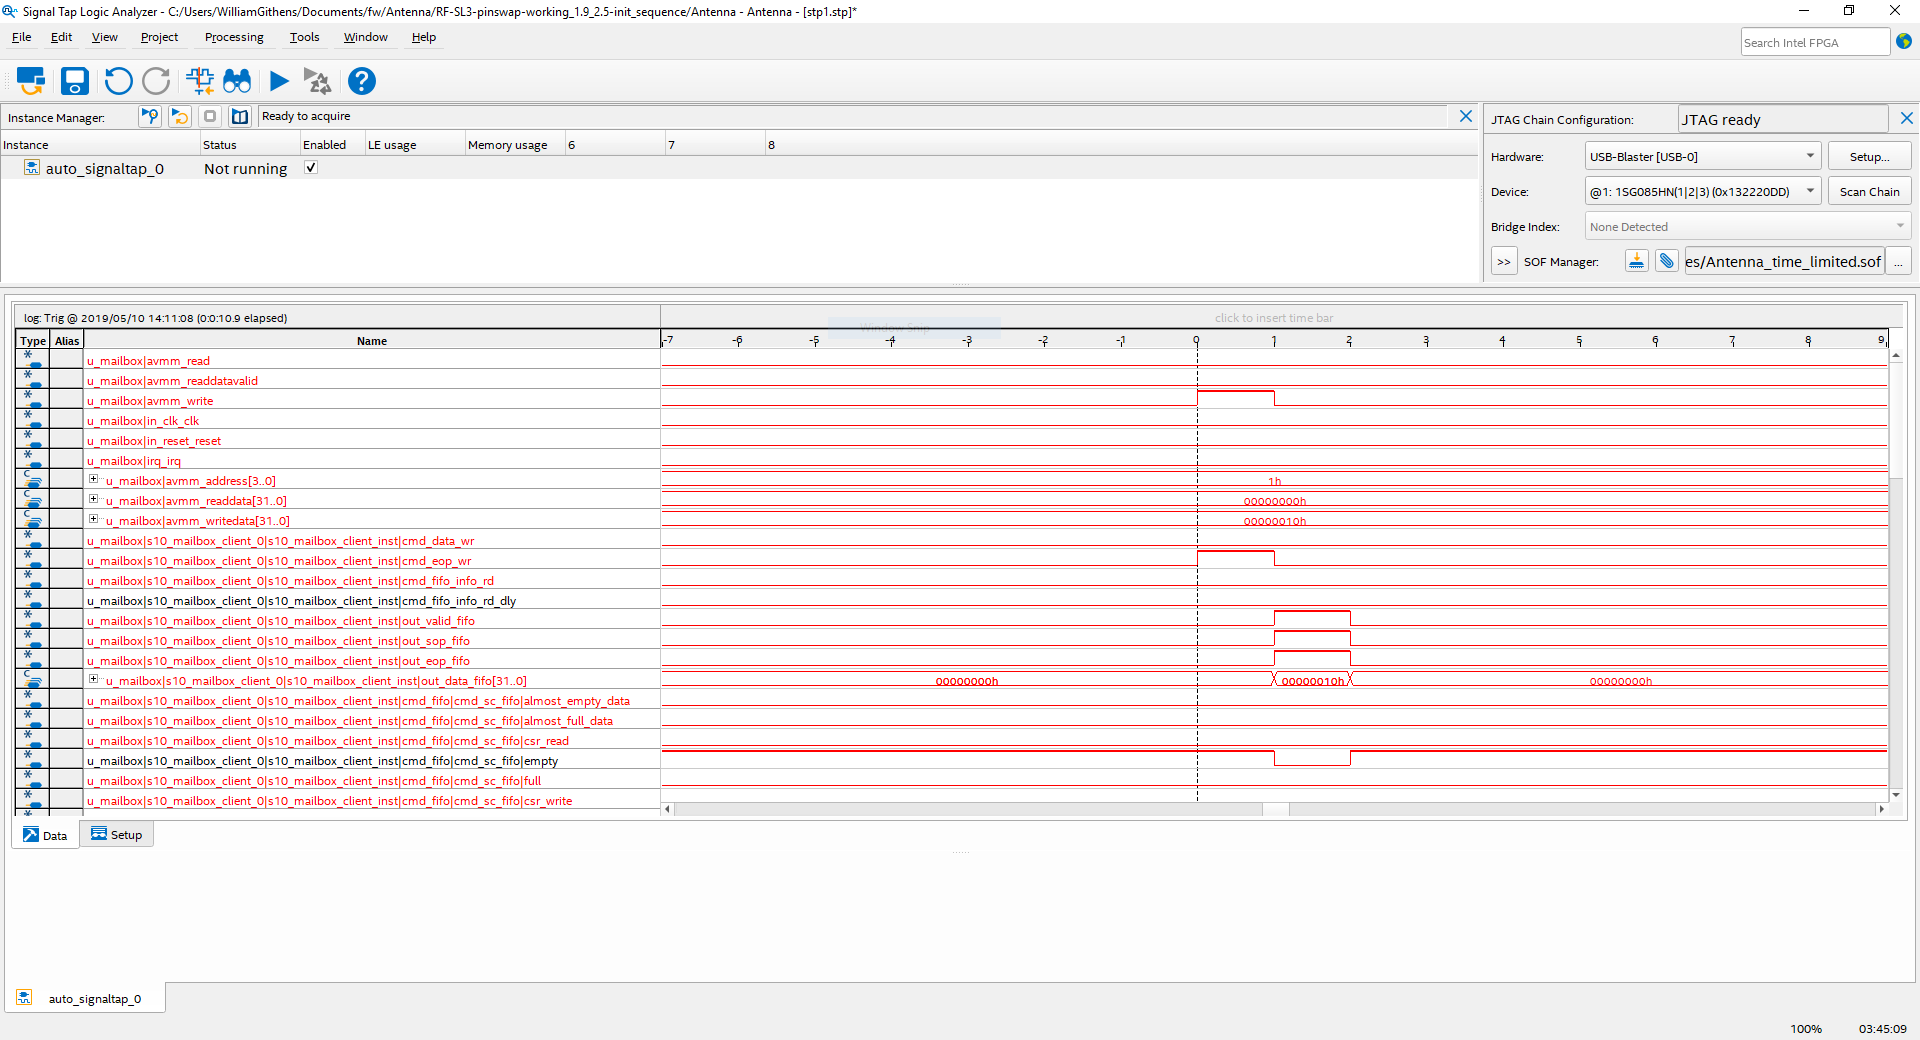Click the bus type icon for avmm_address
The height and width of the screenshot is (1040, 1920).
33,480
